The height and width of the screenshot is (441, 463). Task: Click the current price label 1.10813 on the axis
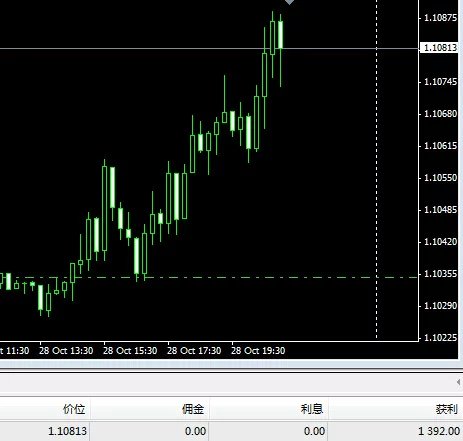click(x=439, y=48)
